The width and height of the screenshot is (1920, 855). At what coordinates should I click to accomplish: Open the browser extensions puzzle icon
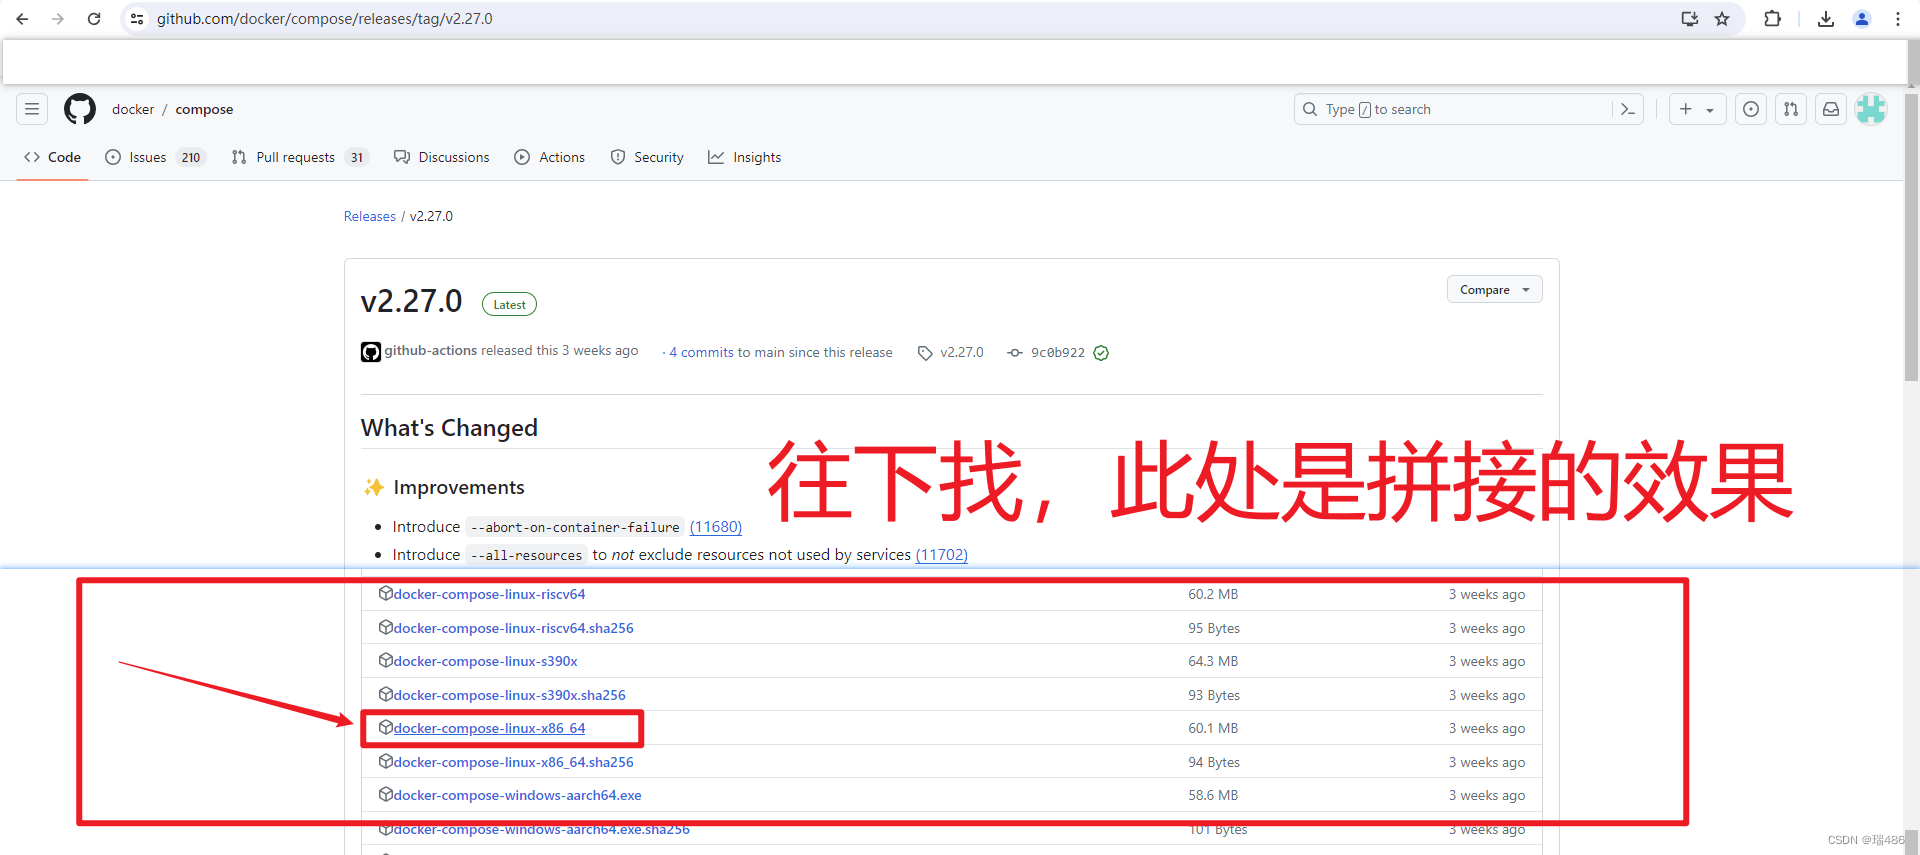(x=1772, y=19)
